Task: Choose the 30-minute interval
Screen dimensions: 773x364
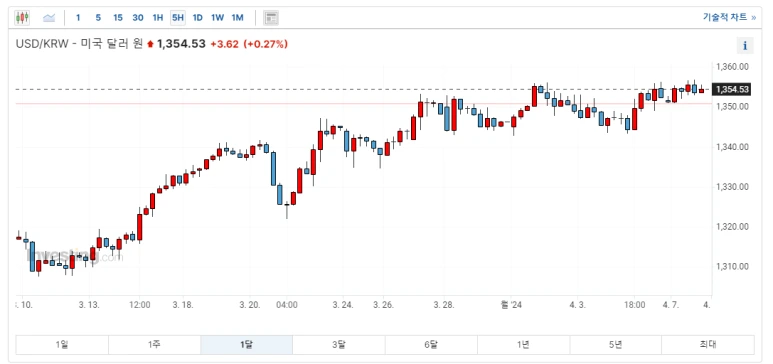Action: [x=138, y=18]
